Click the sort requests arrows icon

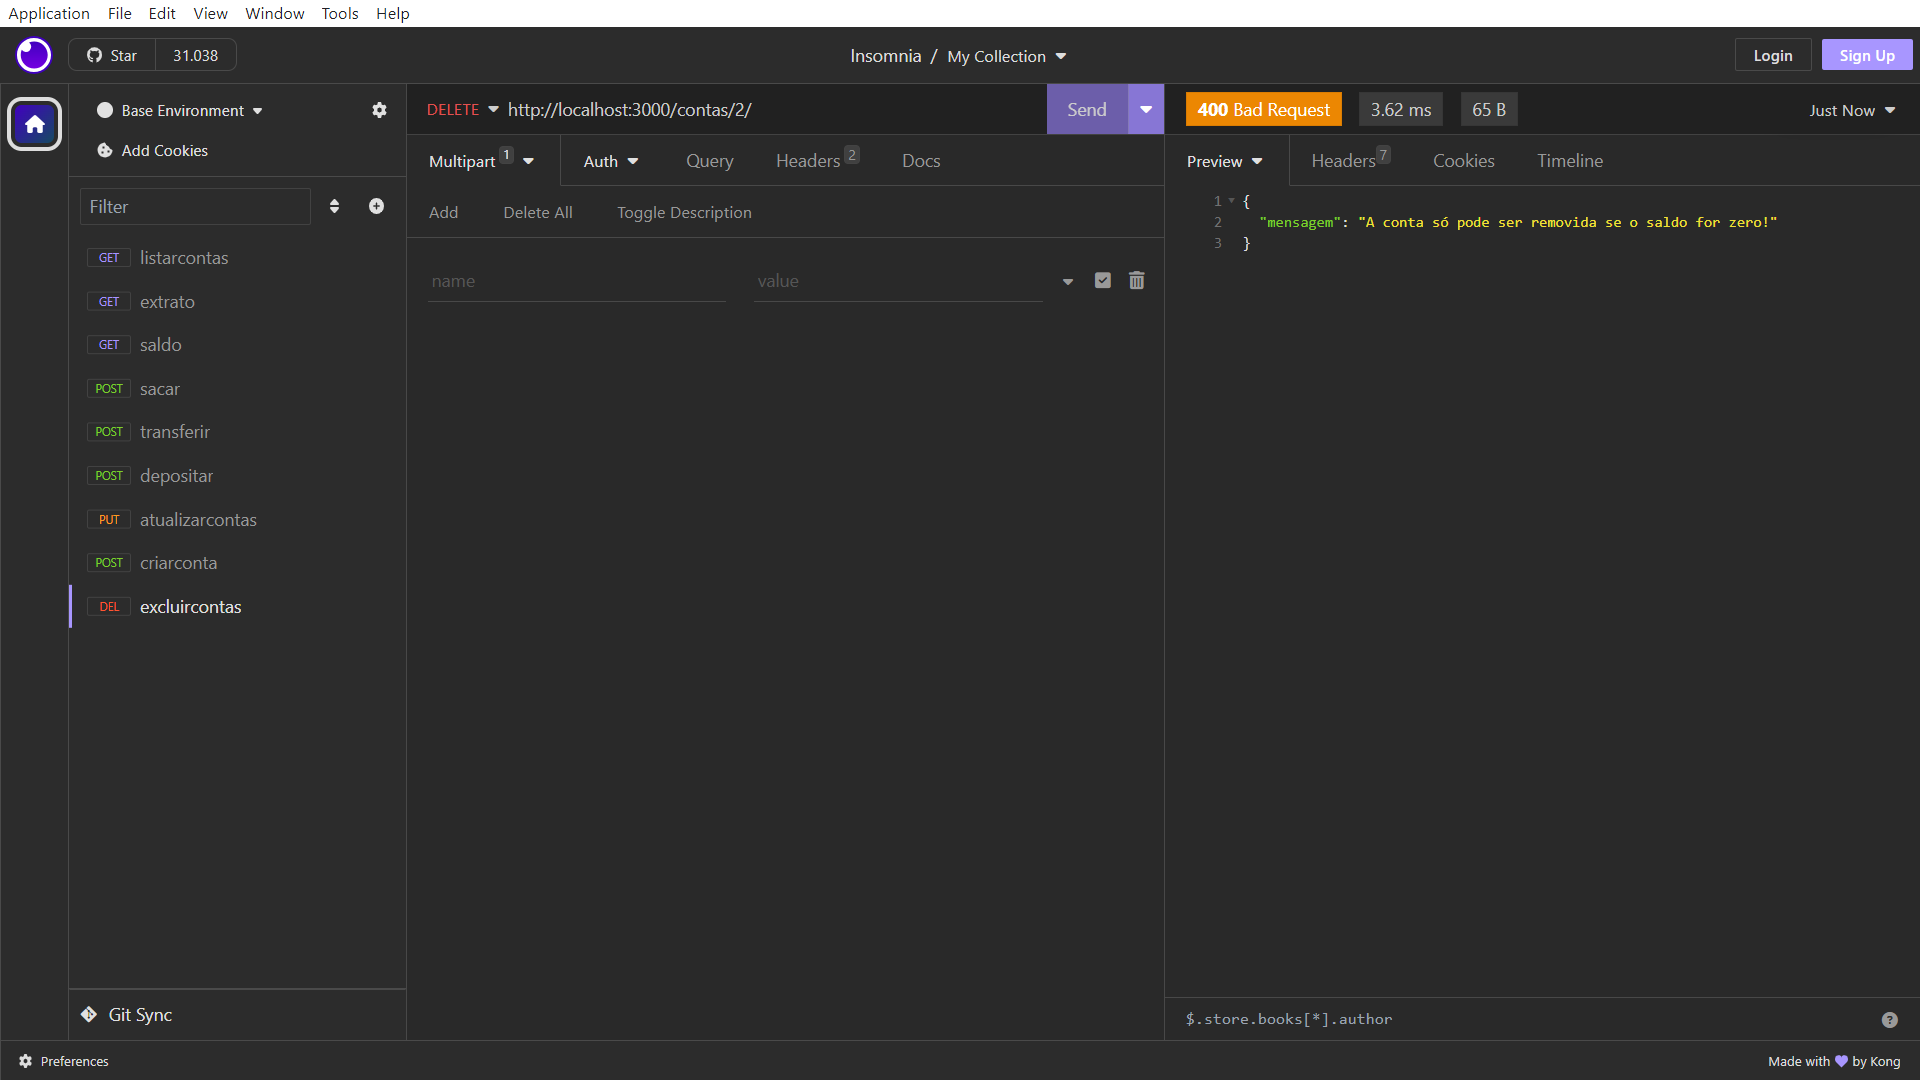point(334,206)
